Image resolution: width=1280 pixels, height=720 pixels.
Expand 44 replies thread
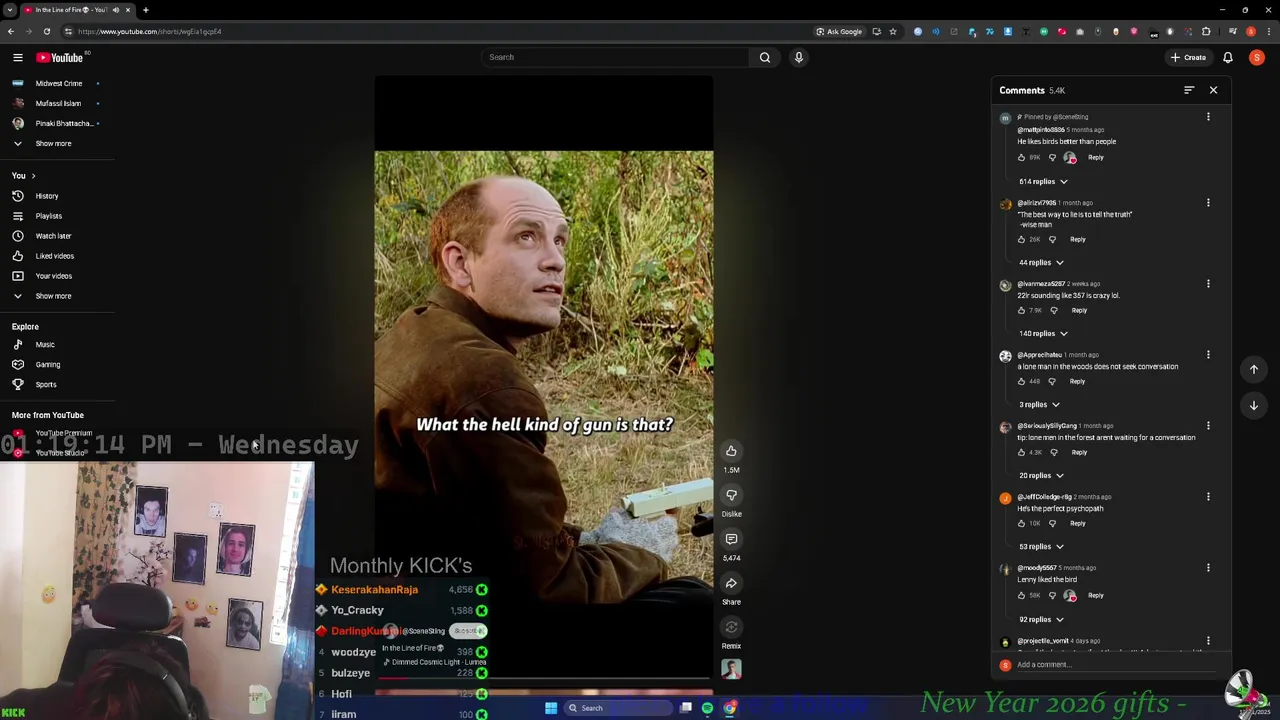[1041, 263]
